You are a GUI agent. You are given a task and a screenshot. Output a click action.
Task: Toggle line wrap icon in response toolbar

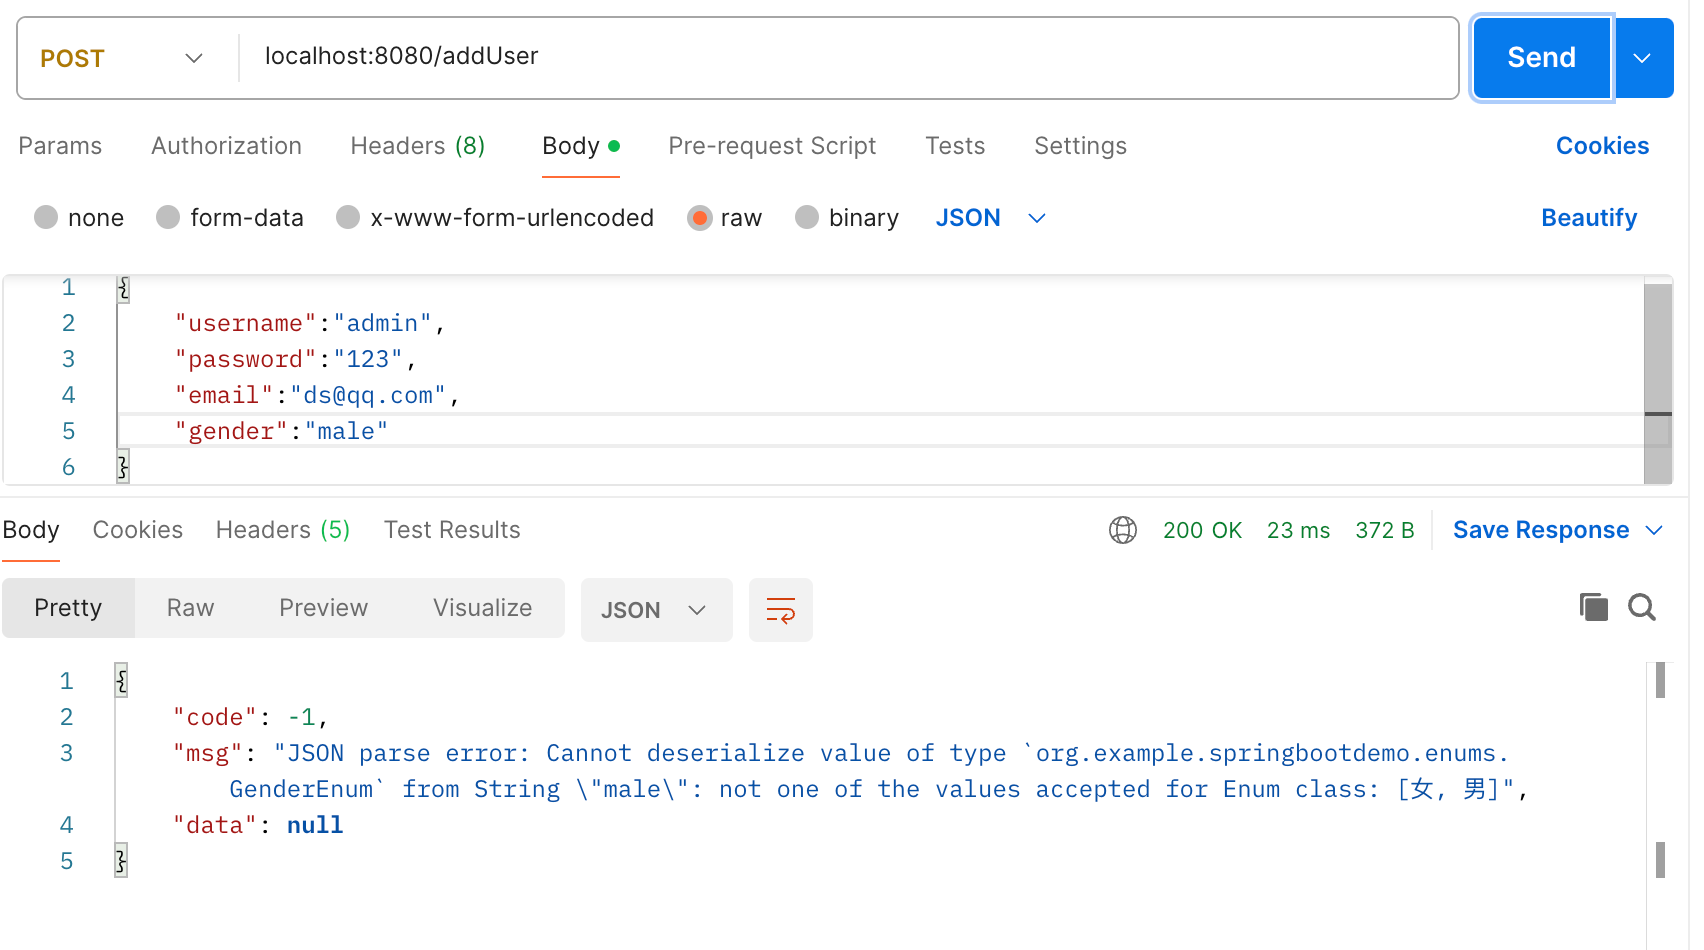pyautogui.click(x=780, y=610)
